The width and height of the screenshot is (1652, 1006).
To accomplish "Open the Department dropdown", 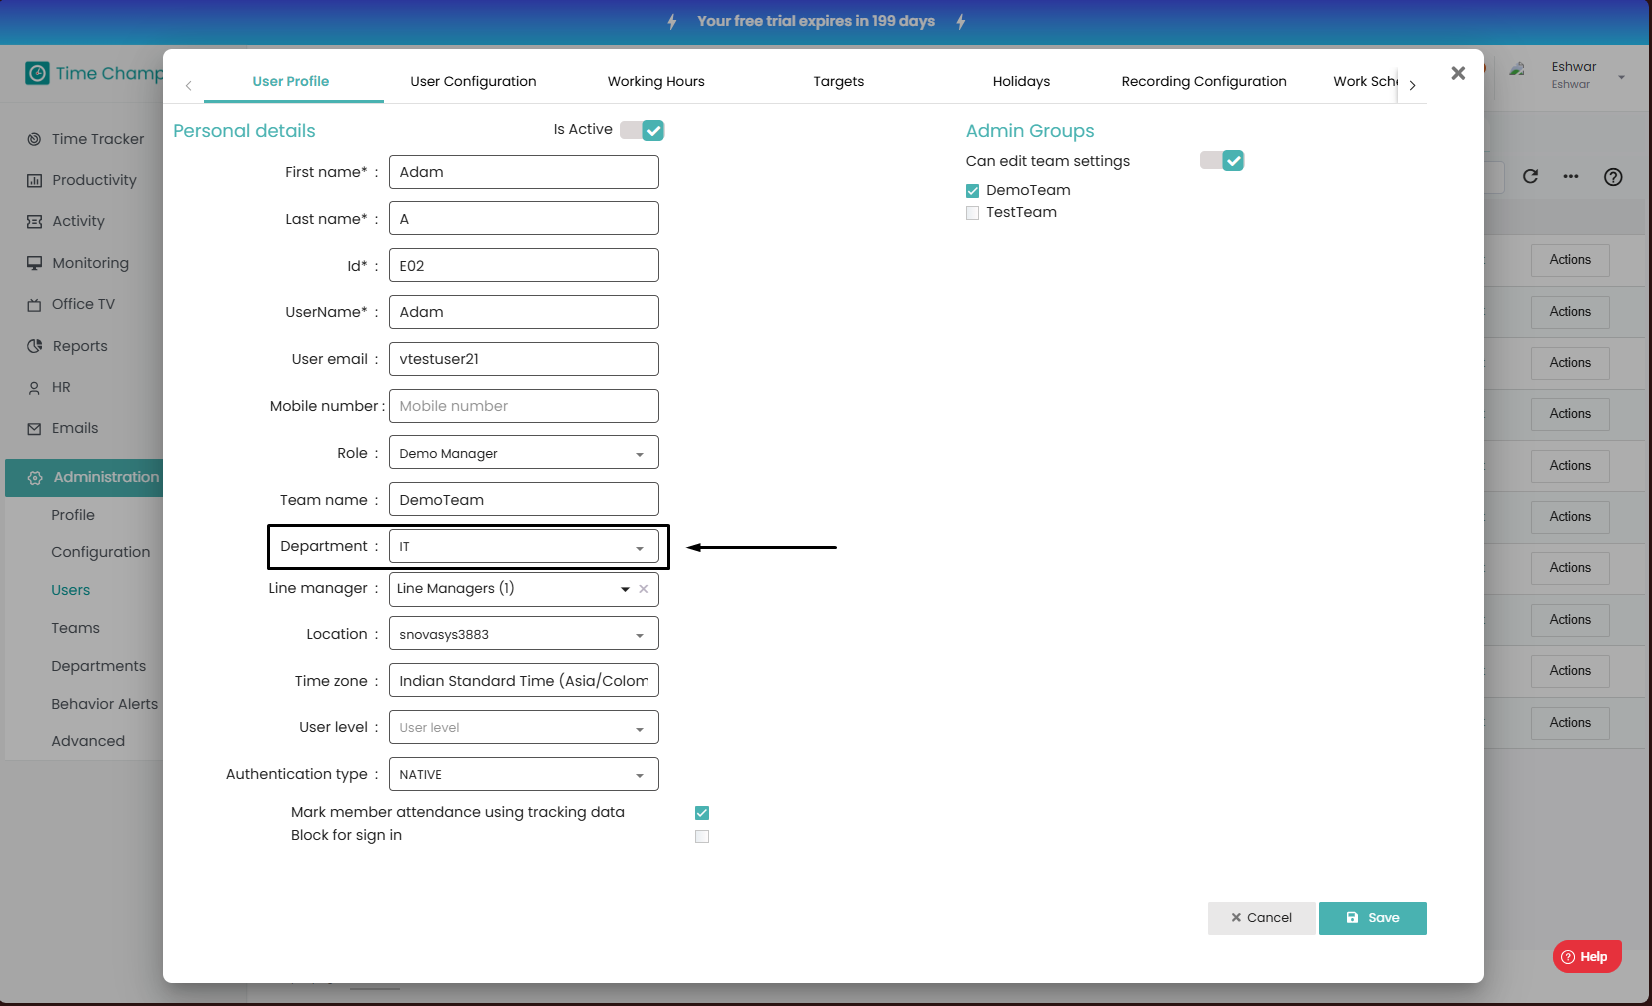I will [523, 547].
